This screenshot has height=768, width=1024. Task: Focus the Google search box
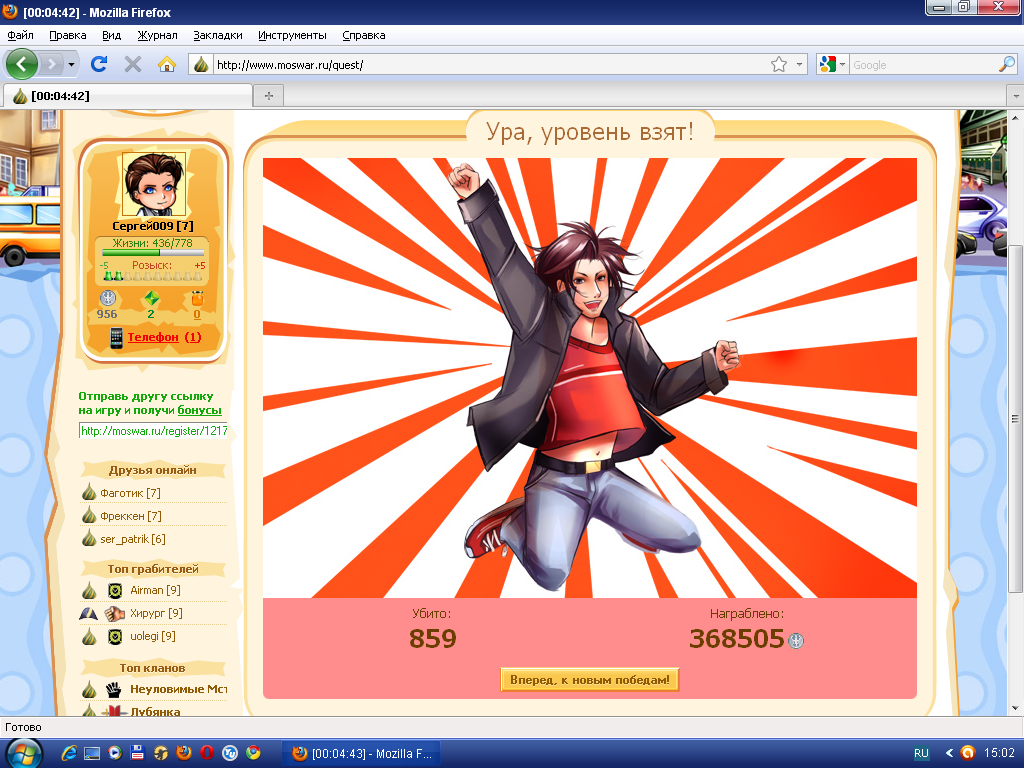(924, 65)
